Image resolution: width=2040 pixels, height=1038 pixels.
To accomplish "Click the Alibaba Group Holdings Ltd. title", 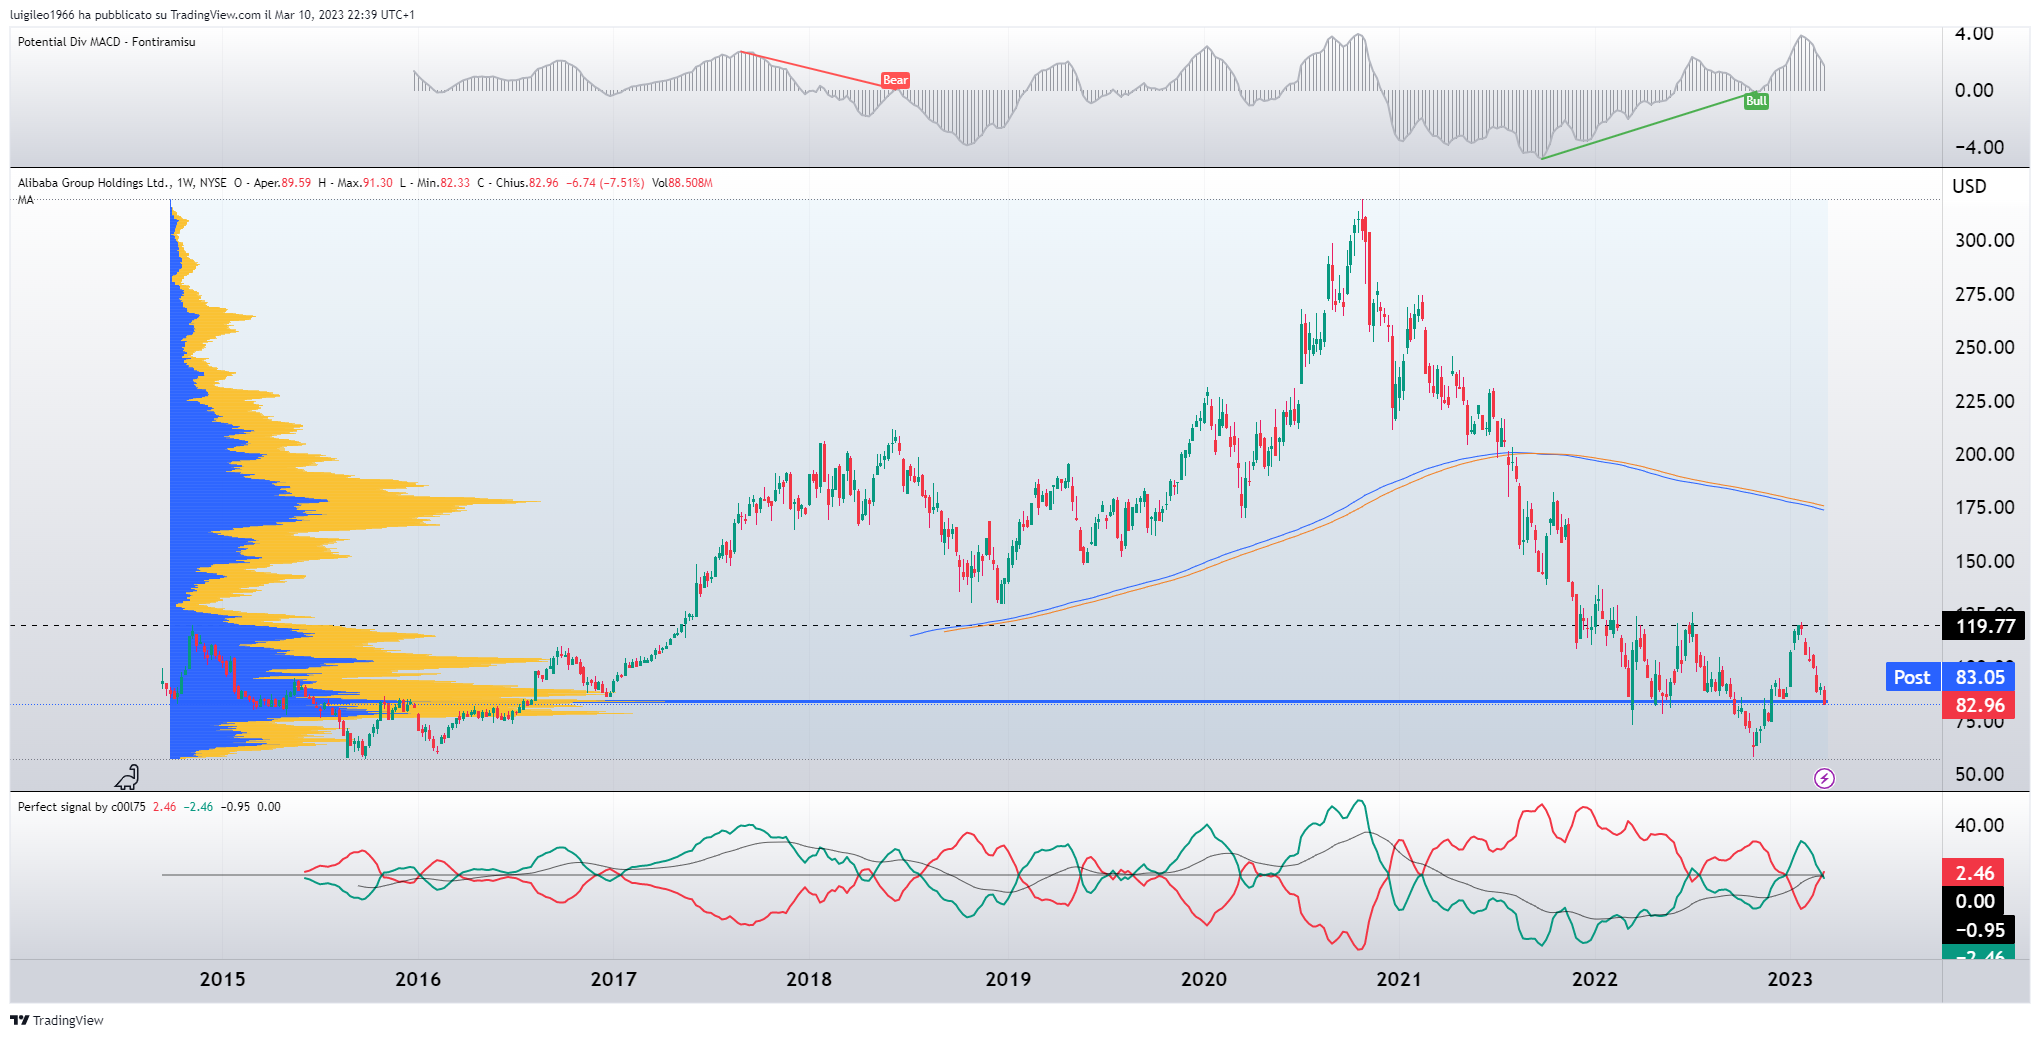I will [94, 183].
